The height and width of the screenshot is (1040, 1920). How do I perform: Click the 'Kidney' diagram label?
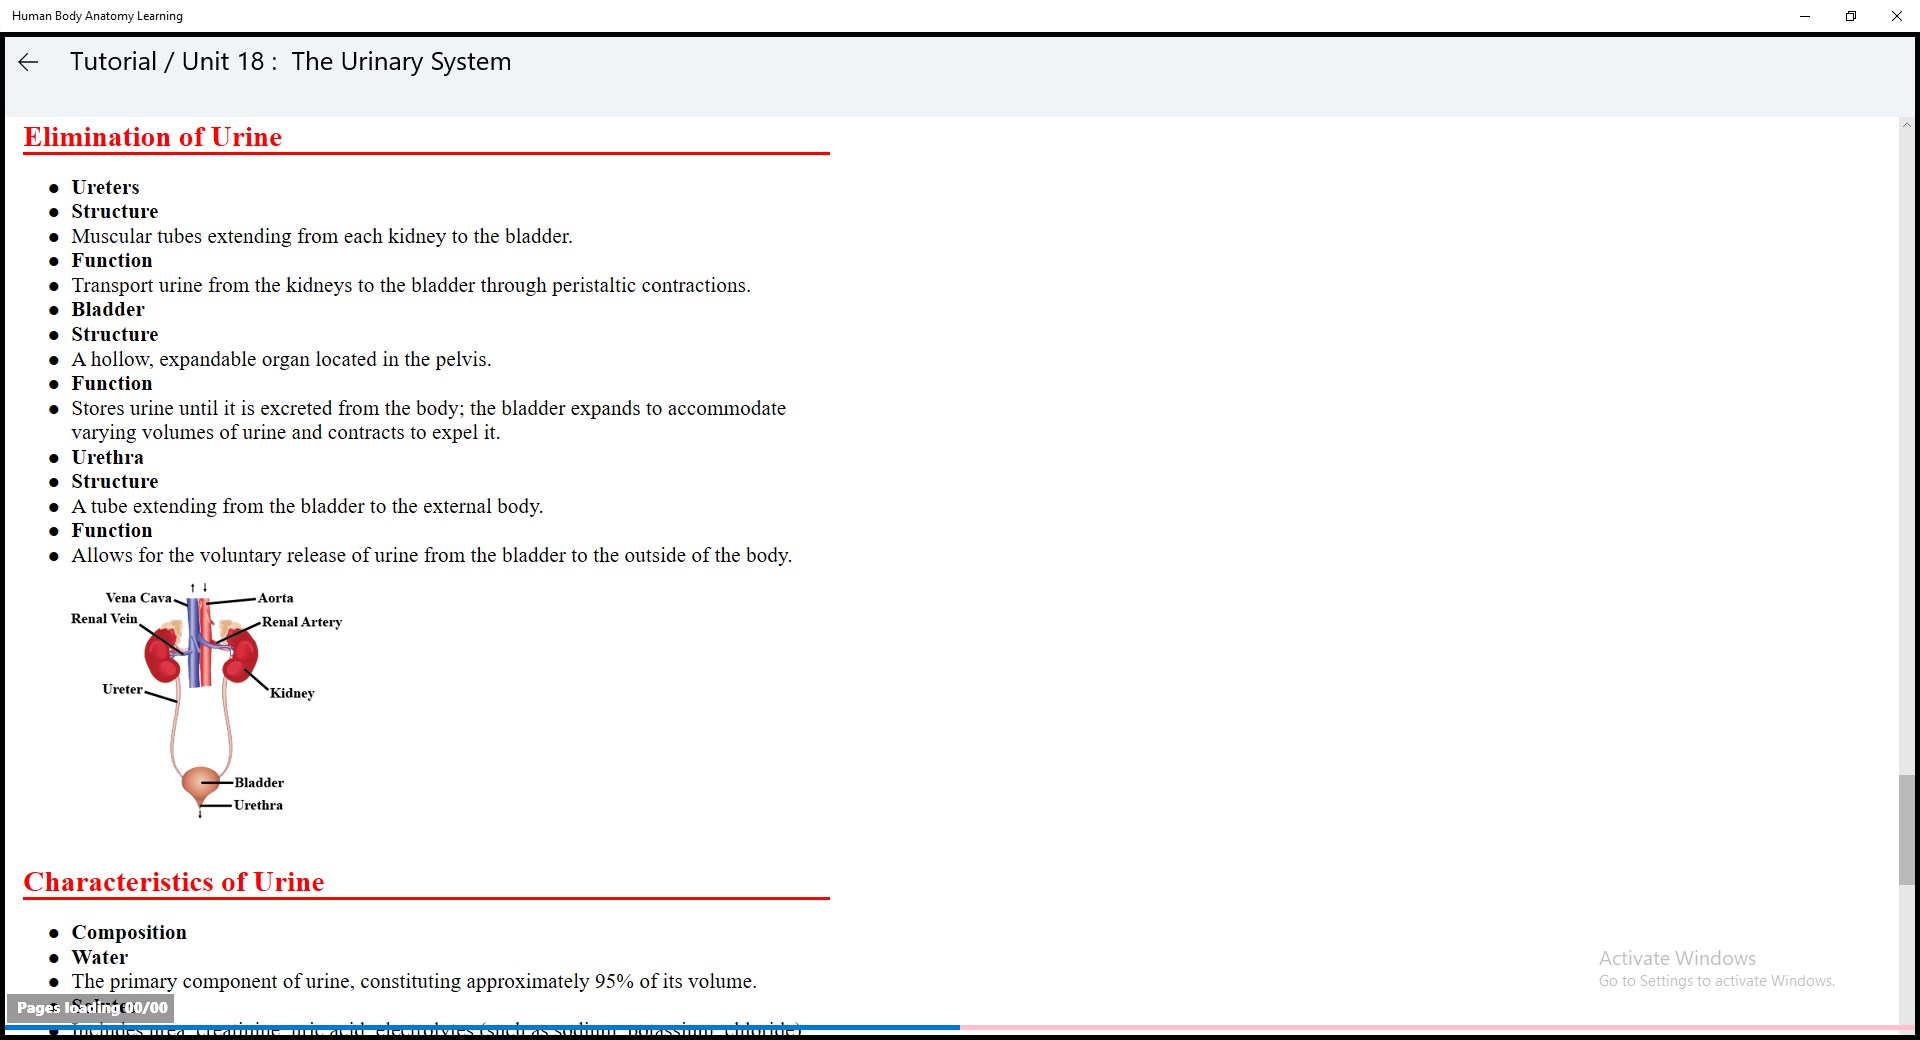tap(292, 693)
